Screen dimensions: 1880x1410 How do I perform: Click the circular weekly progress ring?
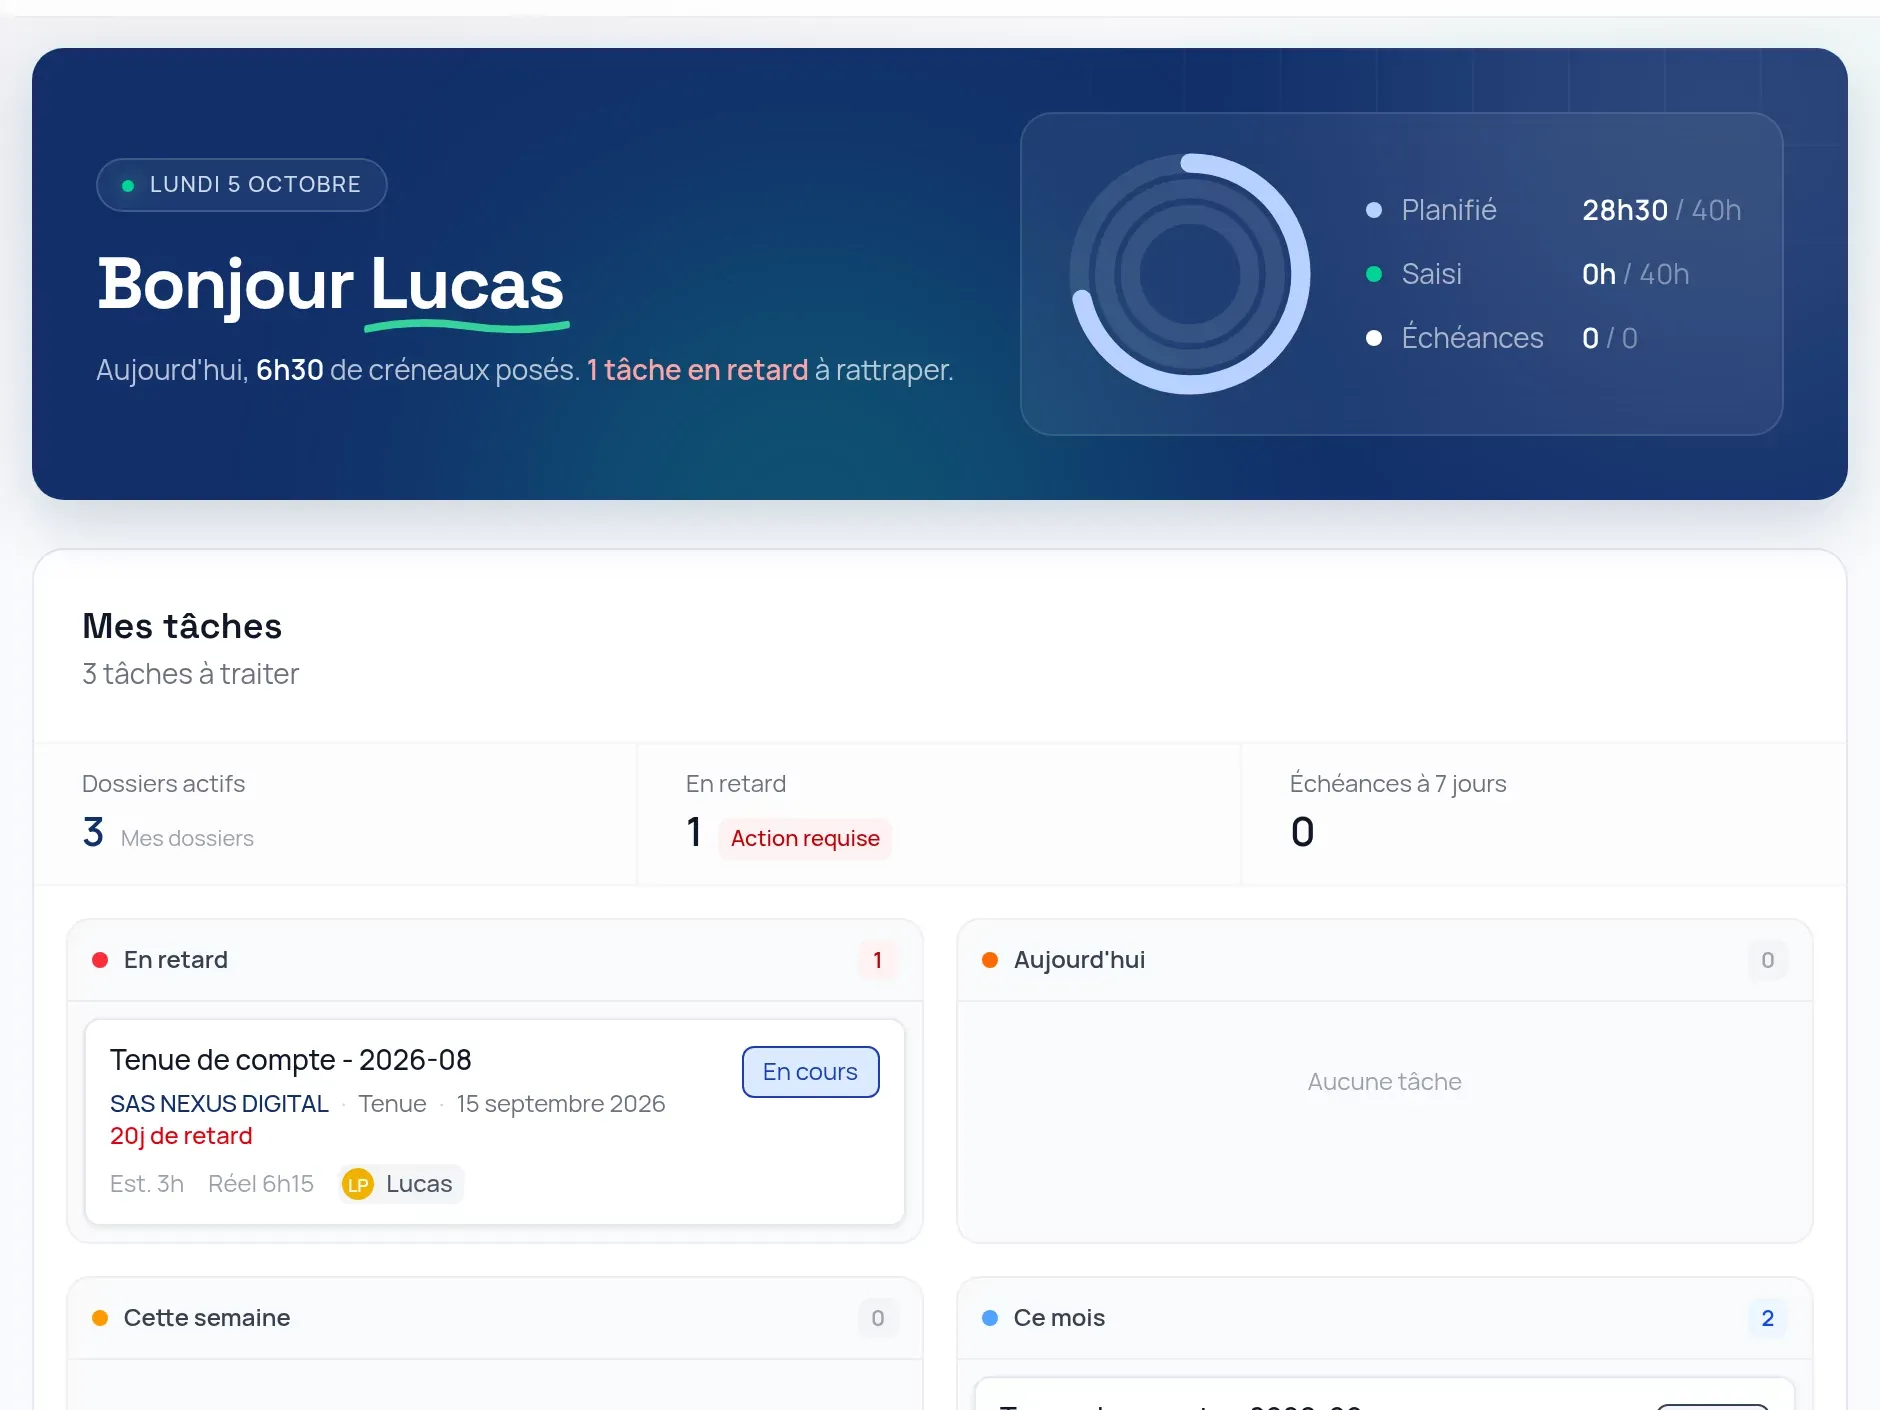pyautogui.click(x=1190, y=274)
